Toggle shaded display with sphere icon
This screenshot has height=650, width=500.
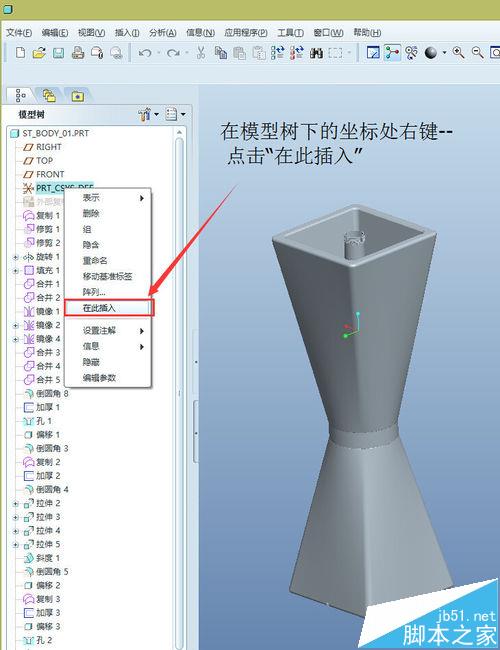click(x=431, y=53)
